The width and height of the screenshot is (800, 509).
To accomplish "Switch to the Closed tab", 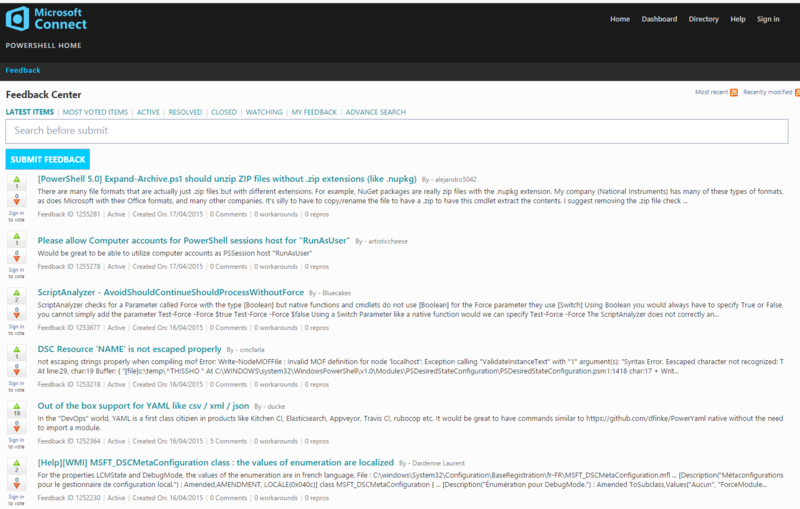I will 224,112.
